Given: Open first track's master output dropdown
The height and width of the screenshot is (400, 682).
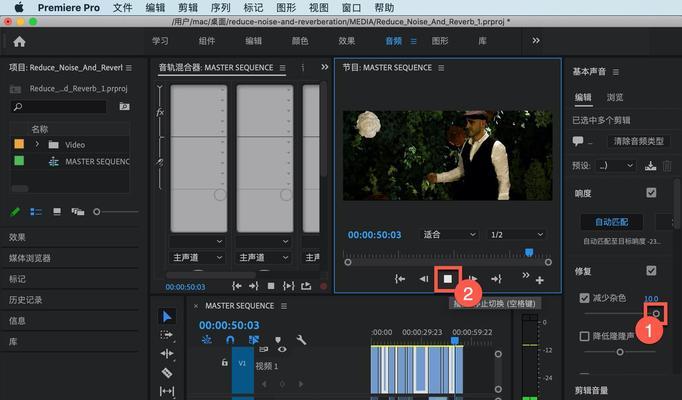Looking at the screenshot, I should pos(197,258).
